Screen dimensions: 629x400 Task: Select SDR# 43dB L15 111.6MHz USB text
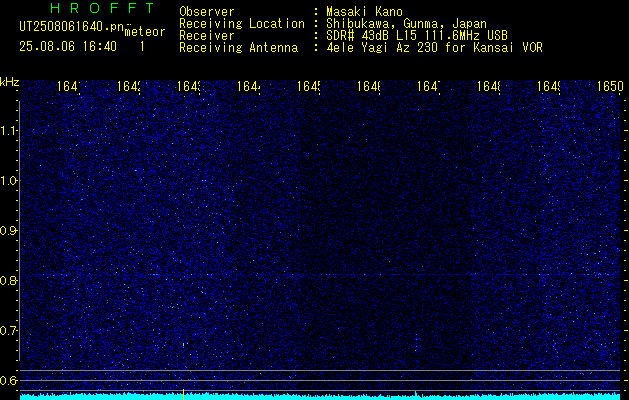(417, 36)
